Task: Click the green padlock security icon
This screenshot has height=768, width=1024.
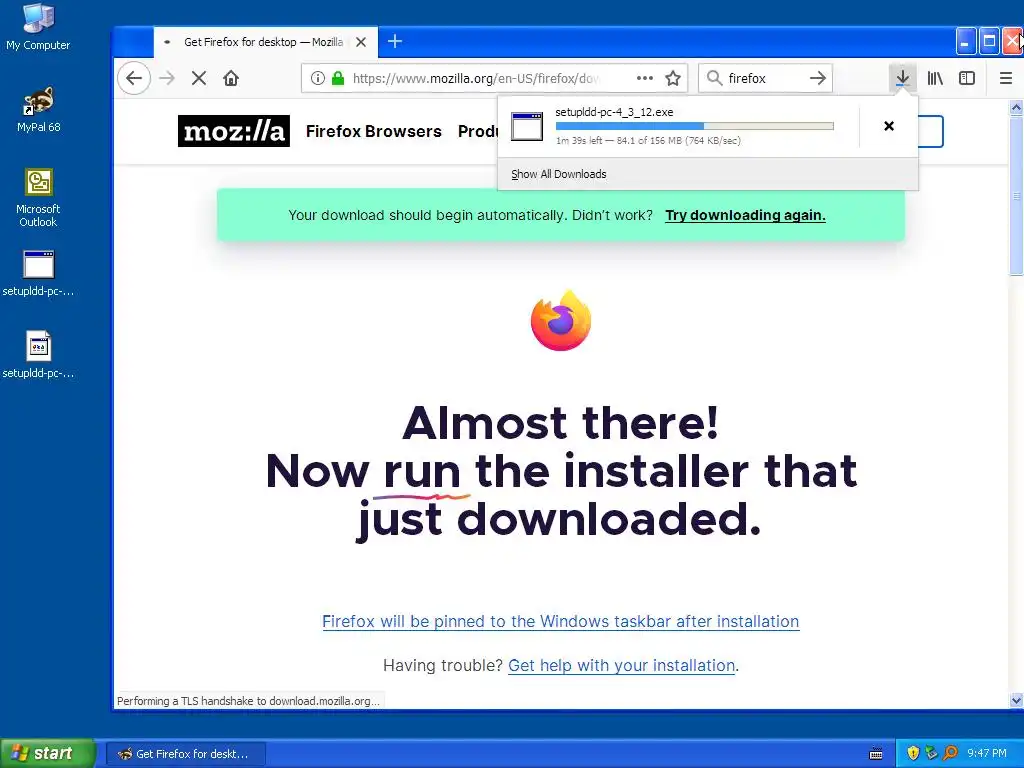Action: 338,78
